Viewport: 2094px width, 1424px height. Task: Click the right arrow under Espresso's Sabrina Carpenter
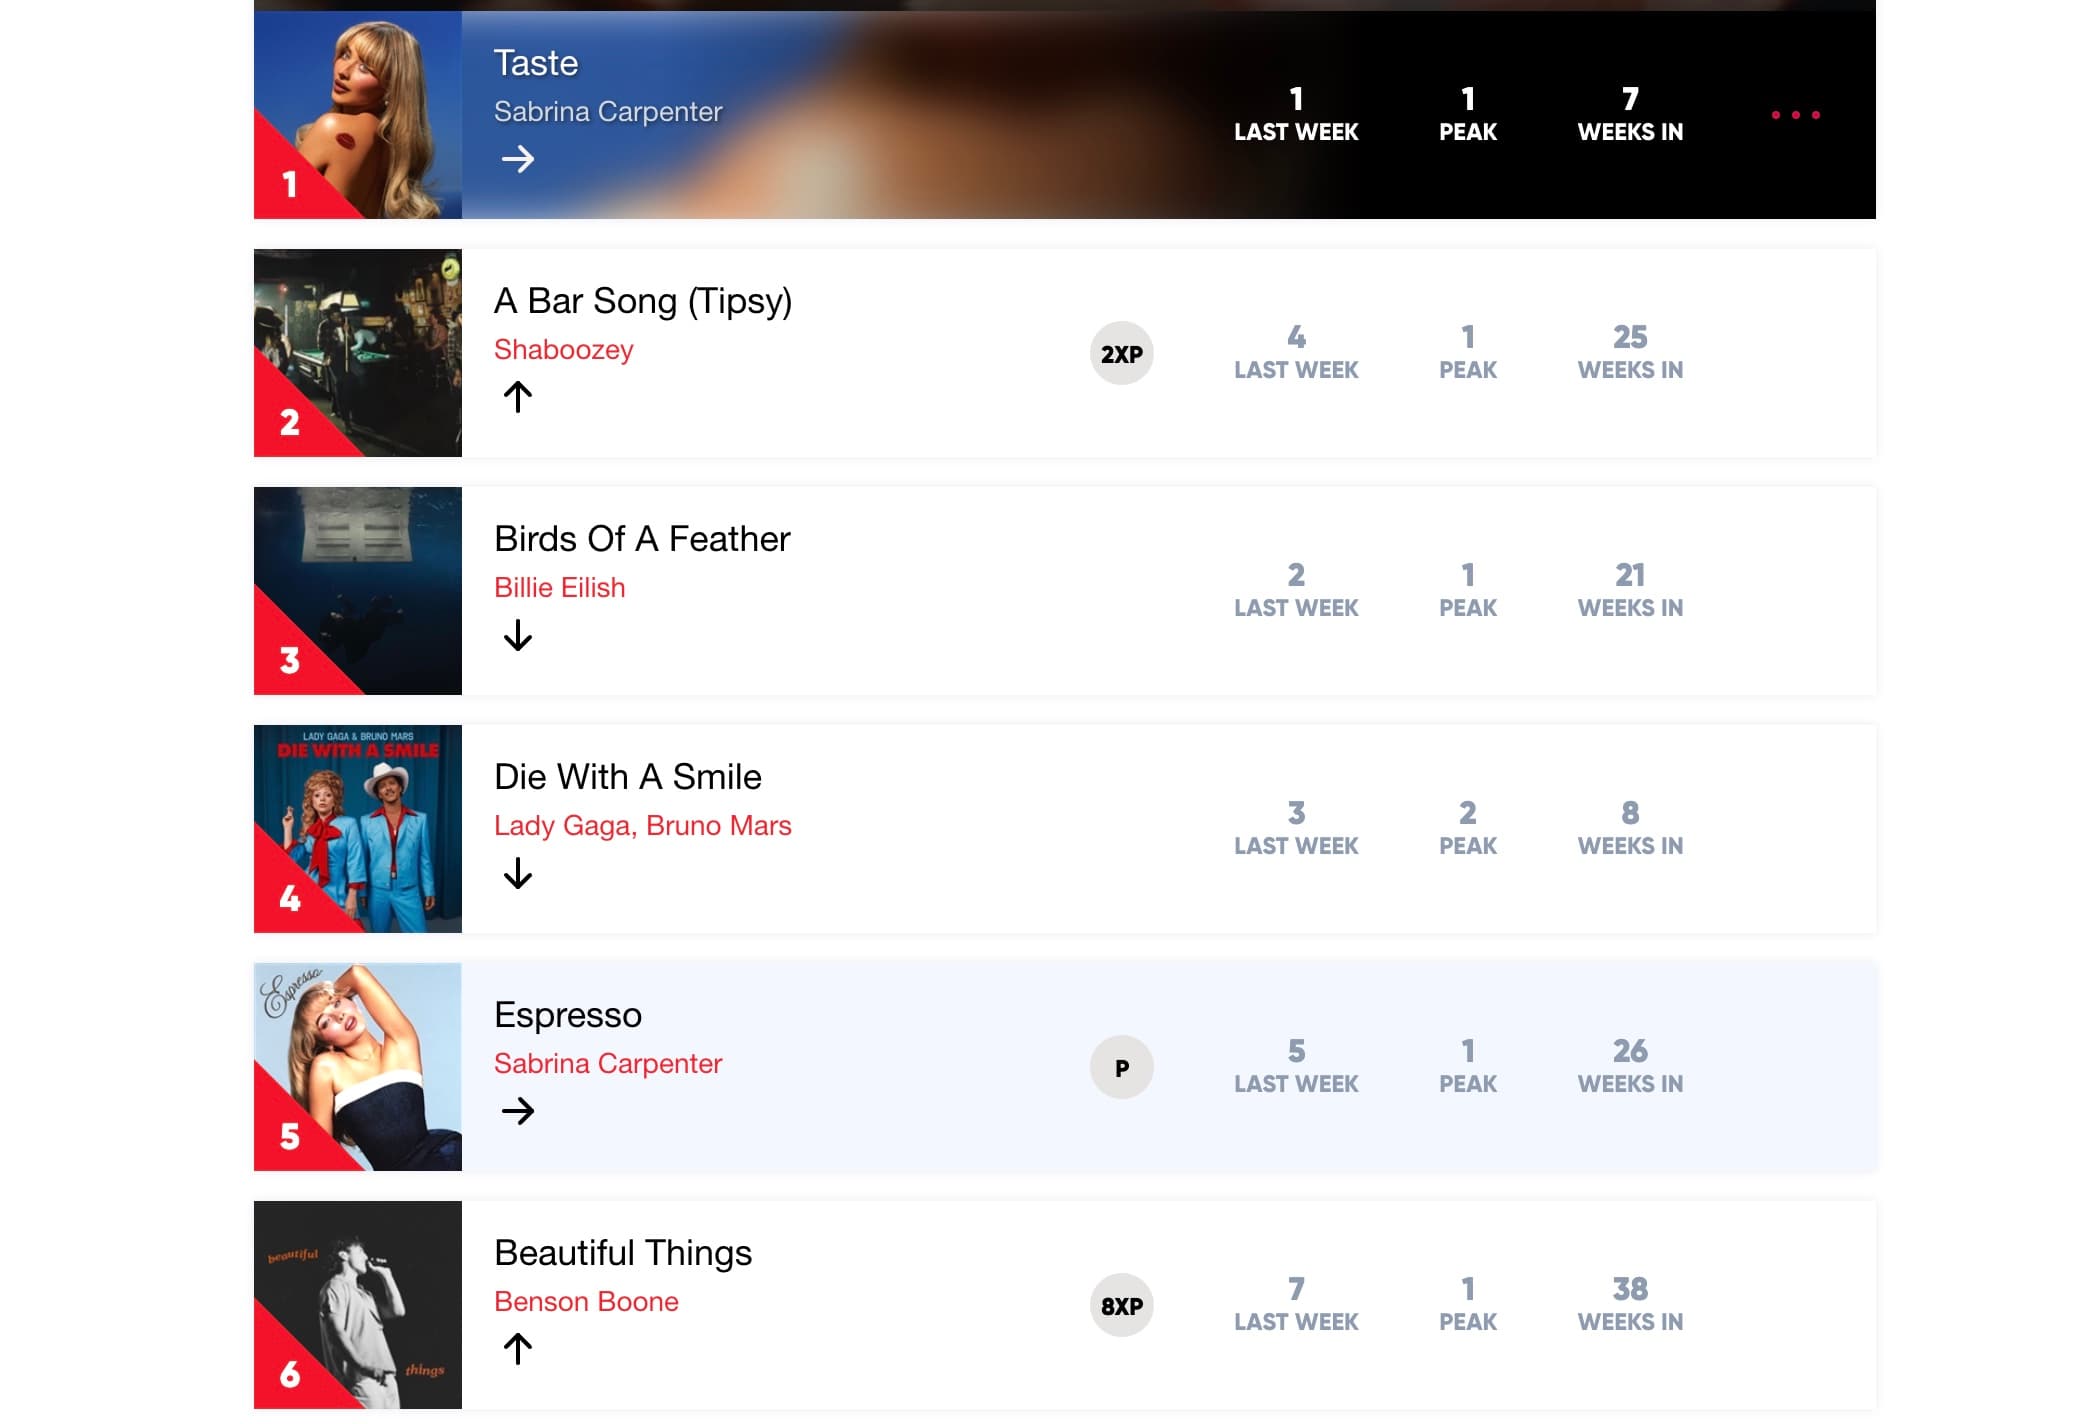click(x=517, y=1111)
